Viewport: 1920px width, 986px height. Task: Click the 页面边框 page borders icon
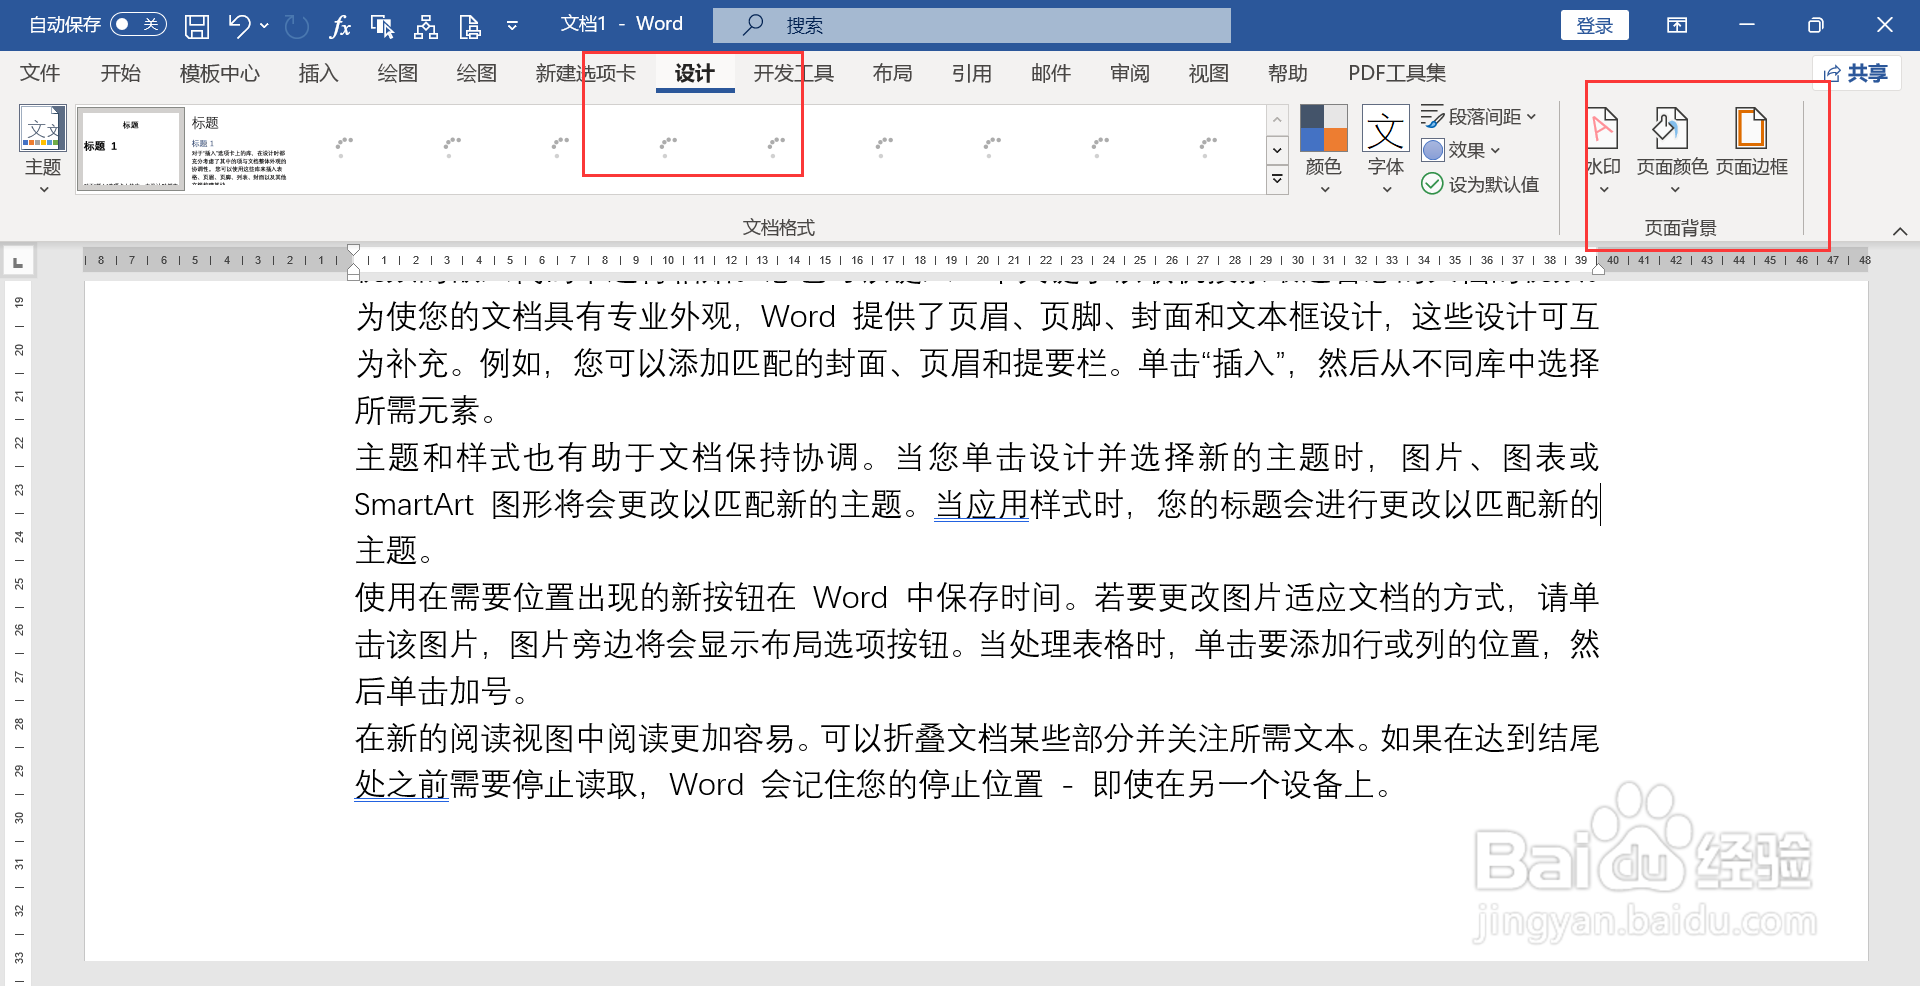(1751, 143)
